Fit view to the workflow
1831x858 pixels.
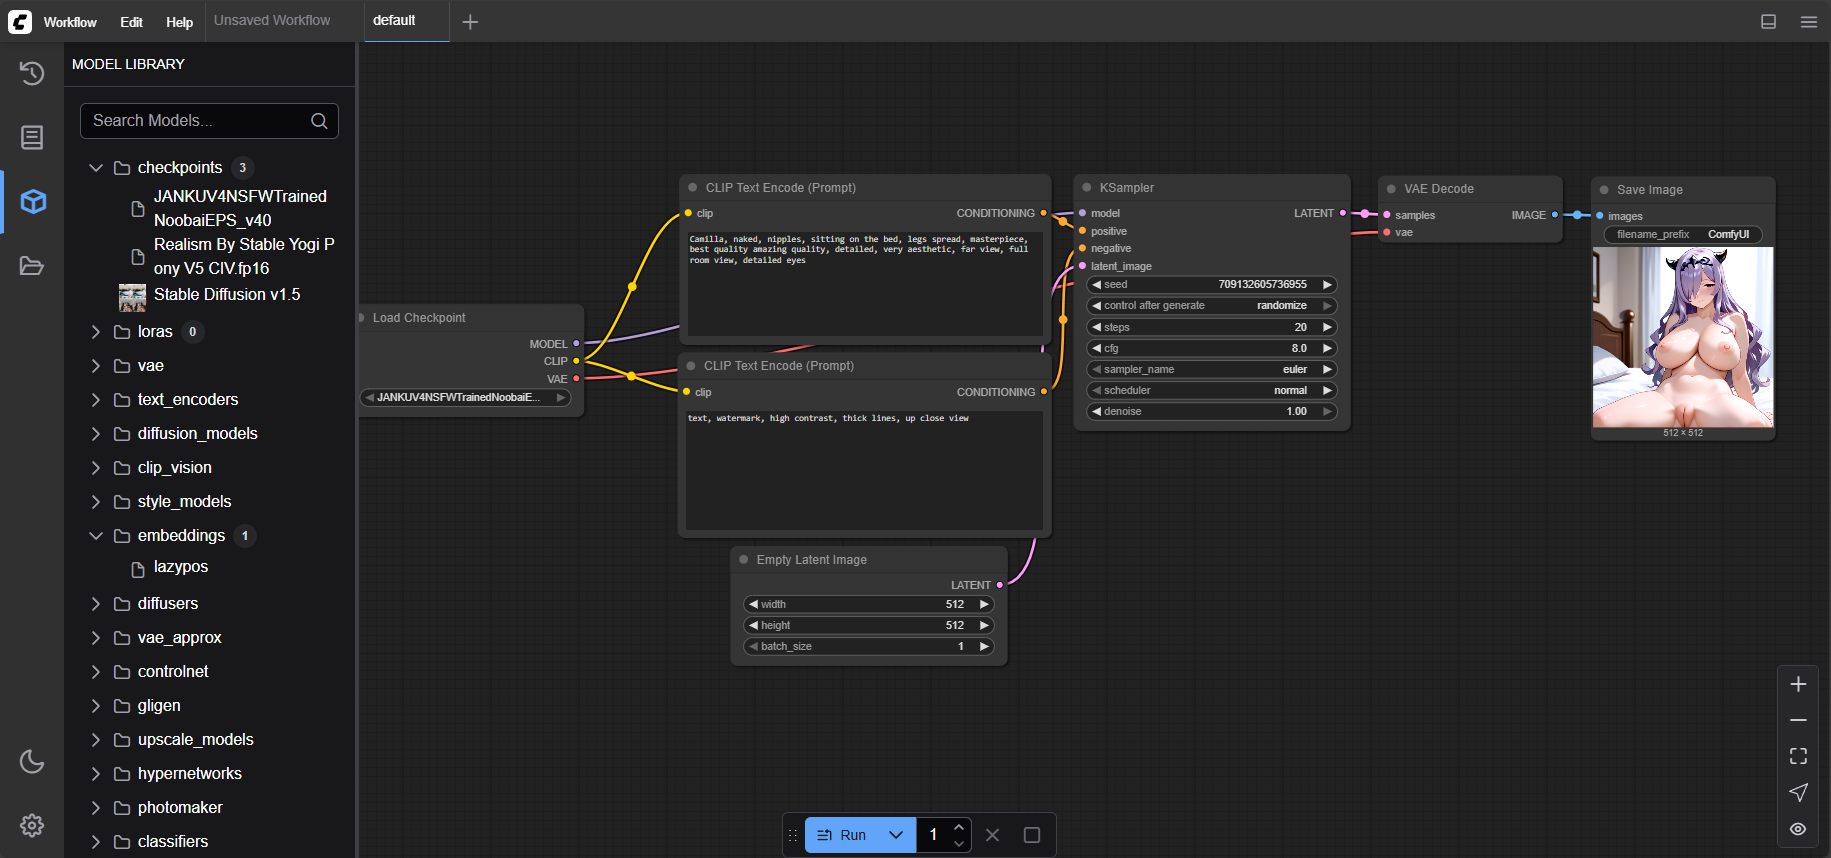tap(1798, 756)
